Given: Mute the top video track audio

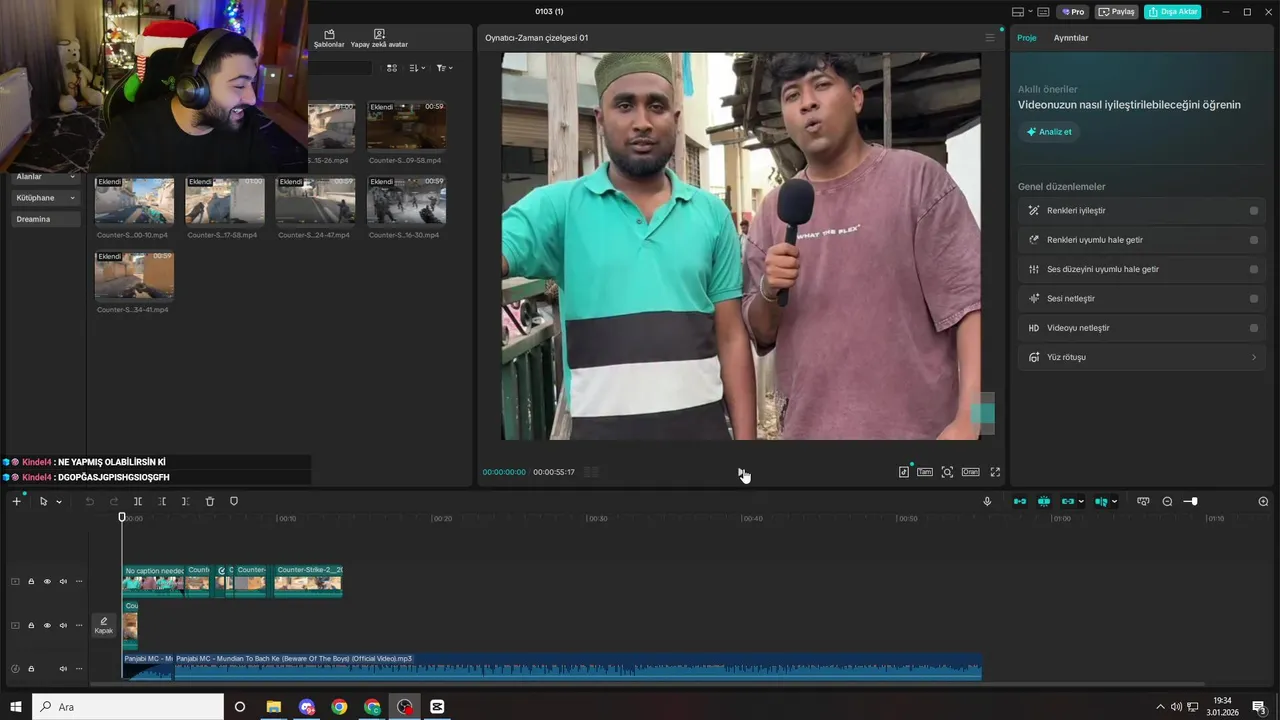Looking at the screenshot, I should 63,581.
